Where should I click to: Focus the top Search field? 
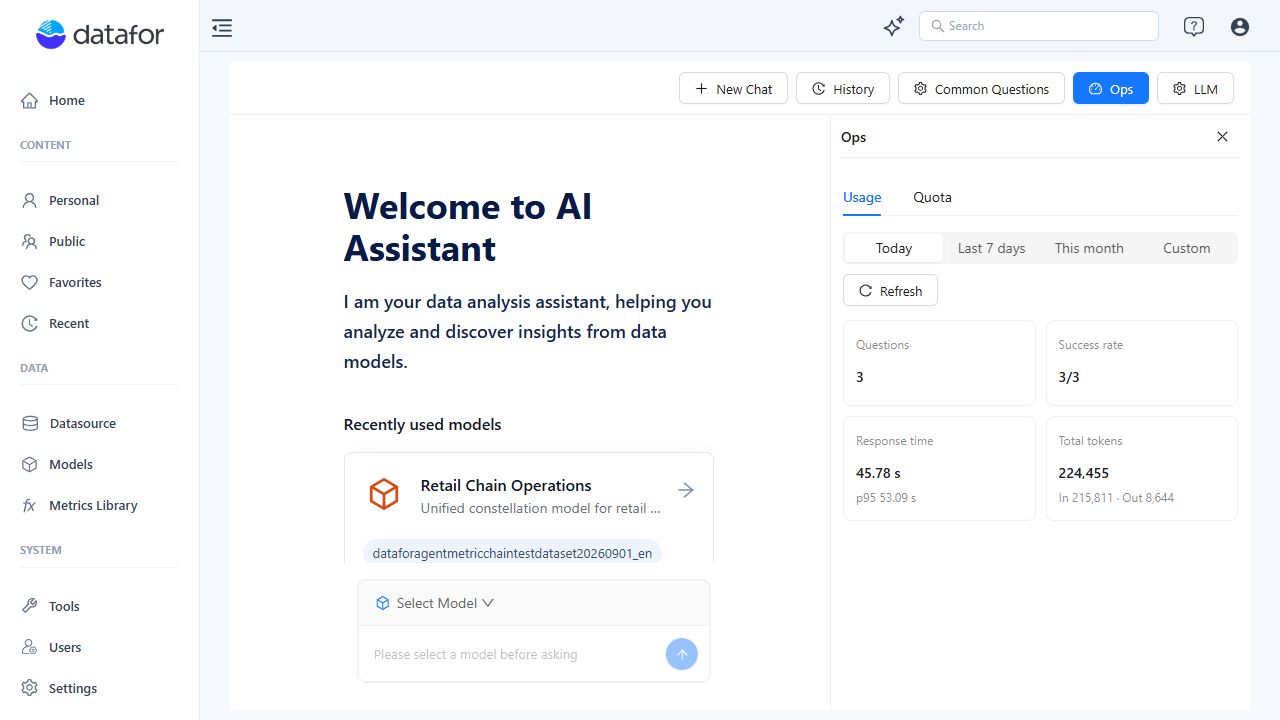tap(1039, 26)
